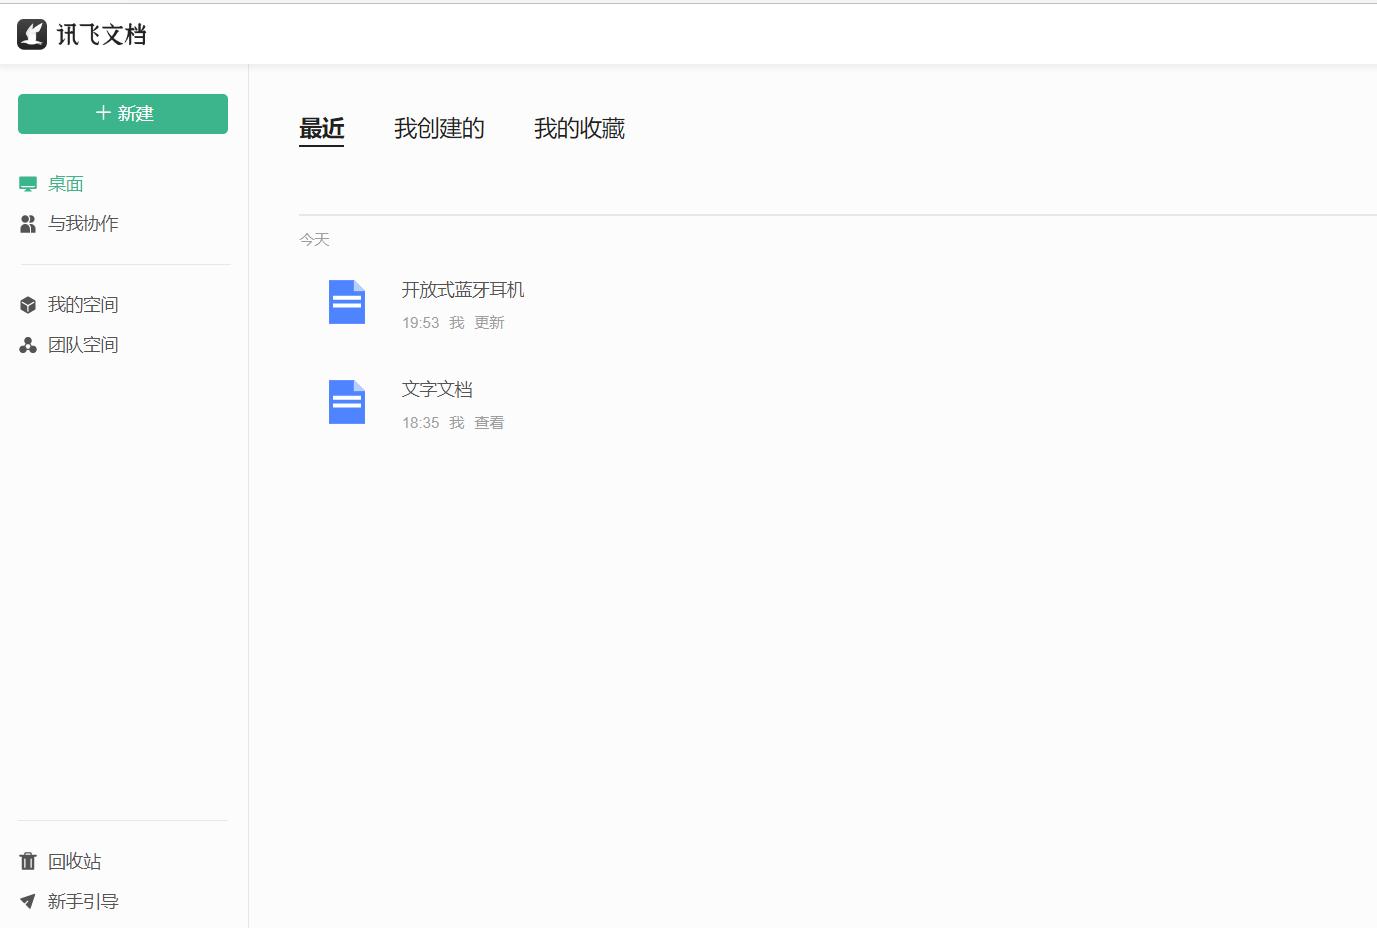Image resolution: width=1377 pixels, height=928 pixels.
Task: Click the 与我协作 sidebar entry text
Action: pyautogui.click(x=84, y=223)
